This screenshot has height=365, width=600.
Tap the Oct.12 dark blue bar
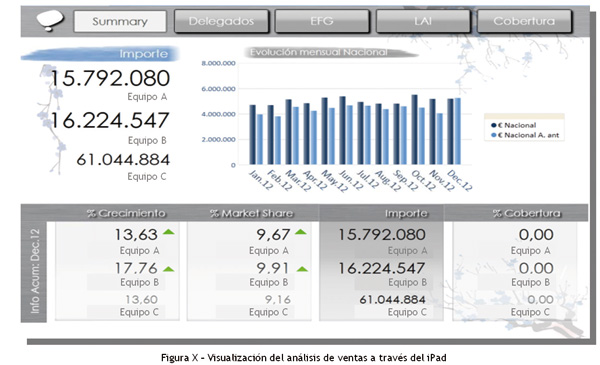414,130
